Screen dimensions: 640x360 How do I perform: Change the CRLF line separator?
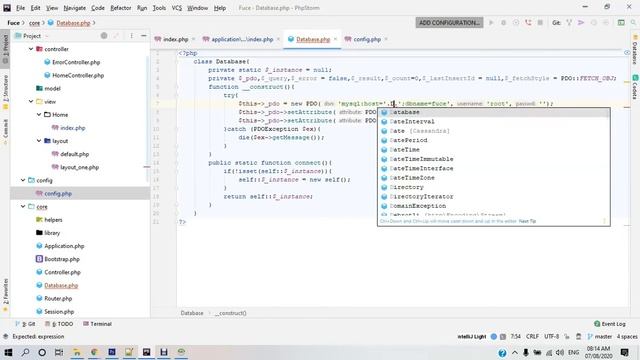click(x=532, y=336)
